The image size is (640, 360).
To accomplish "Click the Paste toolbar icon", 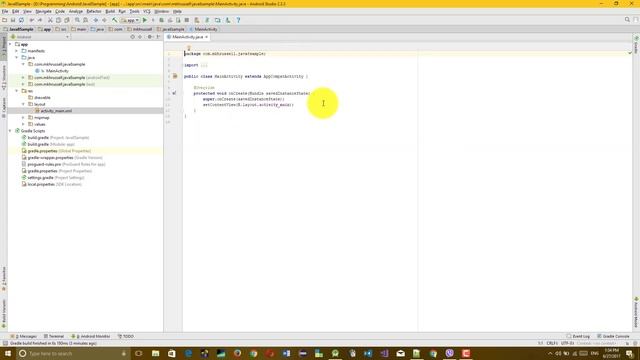I will (67, 20).
